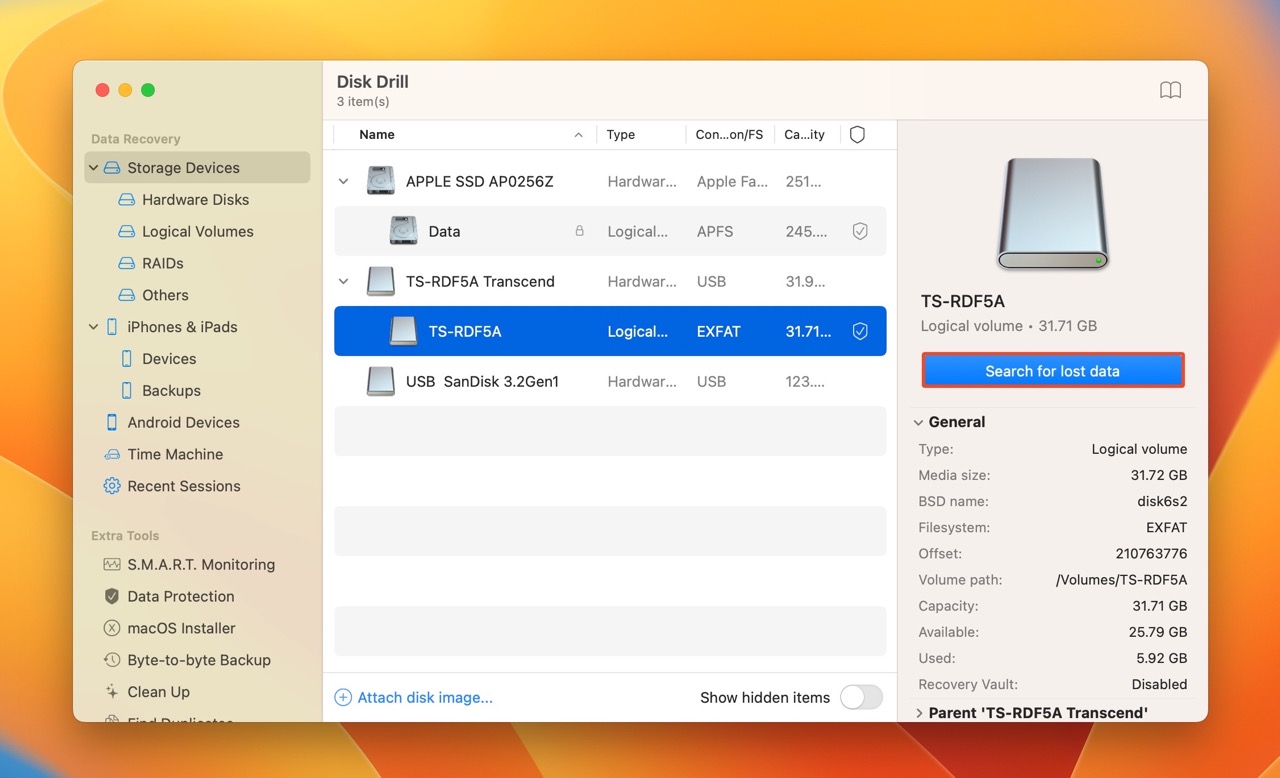
Task: Click the APFS cell in the Data row
Action: tap(715, 232)
